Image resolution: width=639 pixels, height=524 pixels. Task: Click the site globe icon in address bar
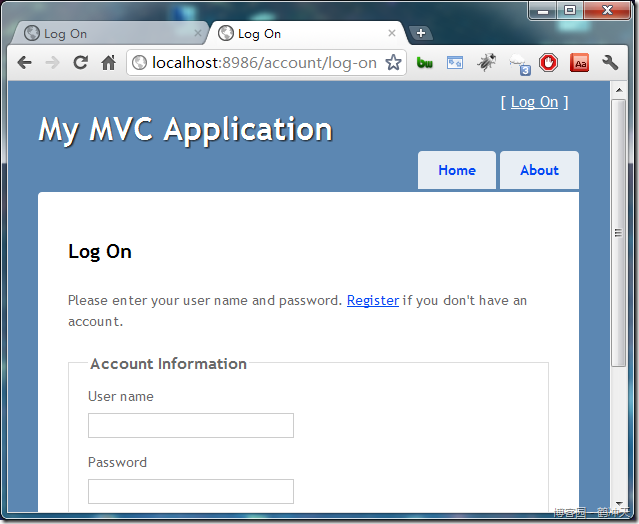pyautogui.click(x=139, y=63)
